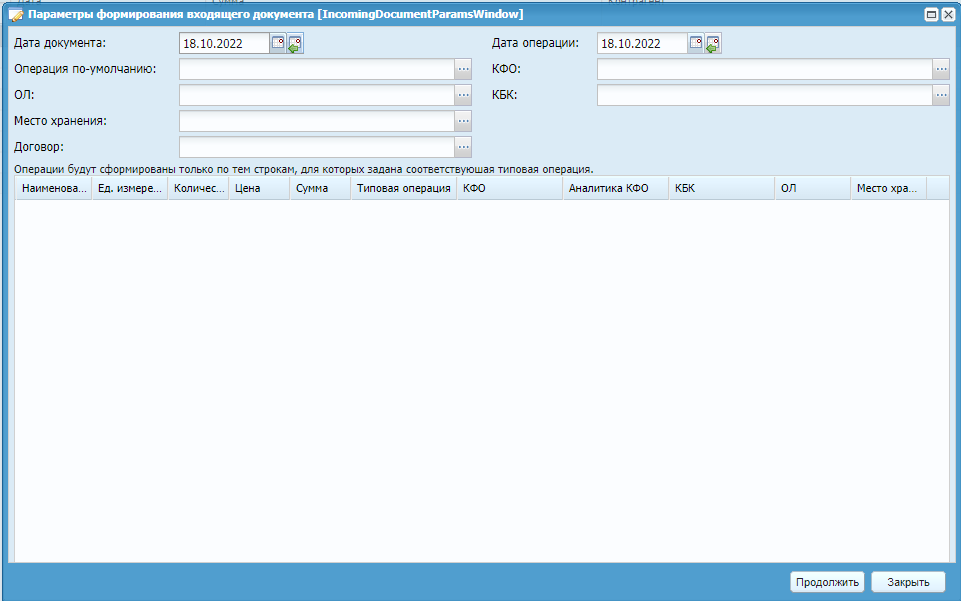Screen dimensions: 961x601
Task: Sort by Ед. измерения column header
Action: click(130, 189)
